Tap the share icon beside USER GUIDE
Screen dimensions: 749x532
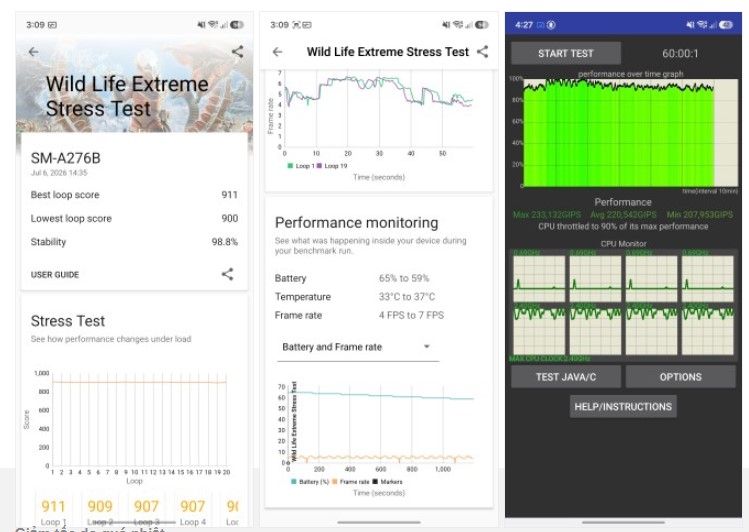coord(227,274)
